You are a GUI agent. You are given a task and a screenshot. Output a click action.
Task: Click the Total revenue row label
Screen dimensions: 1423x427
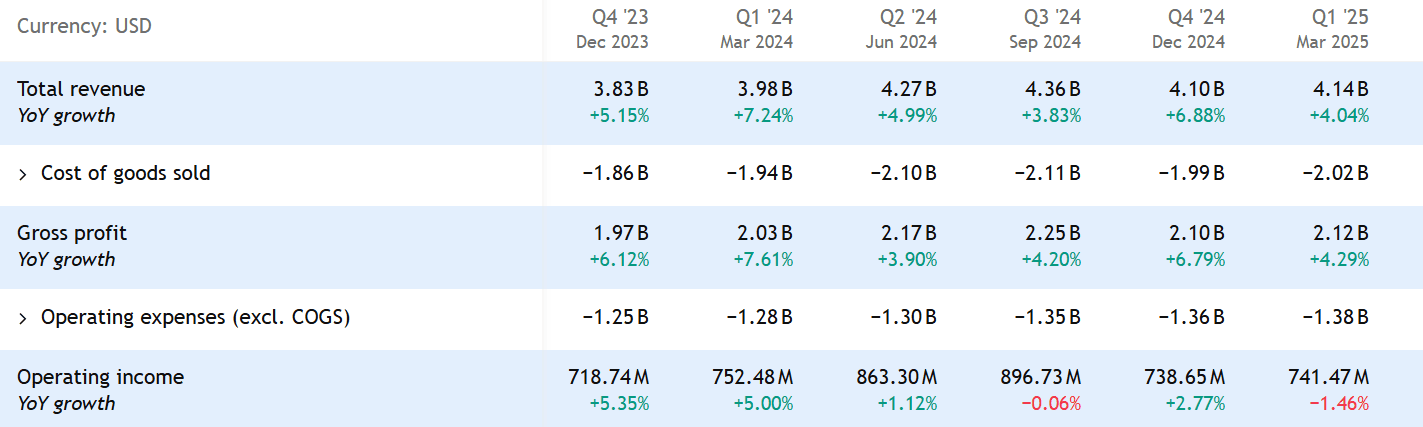click(x=81, y=89)
